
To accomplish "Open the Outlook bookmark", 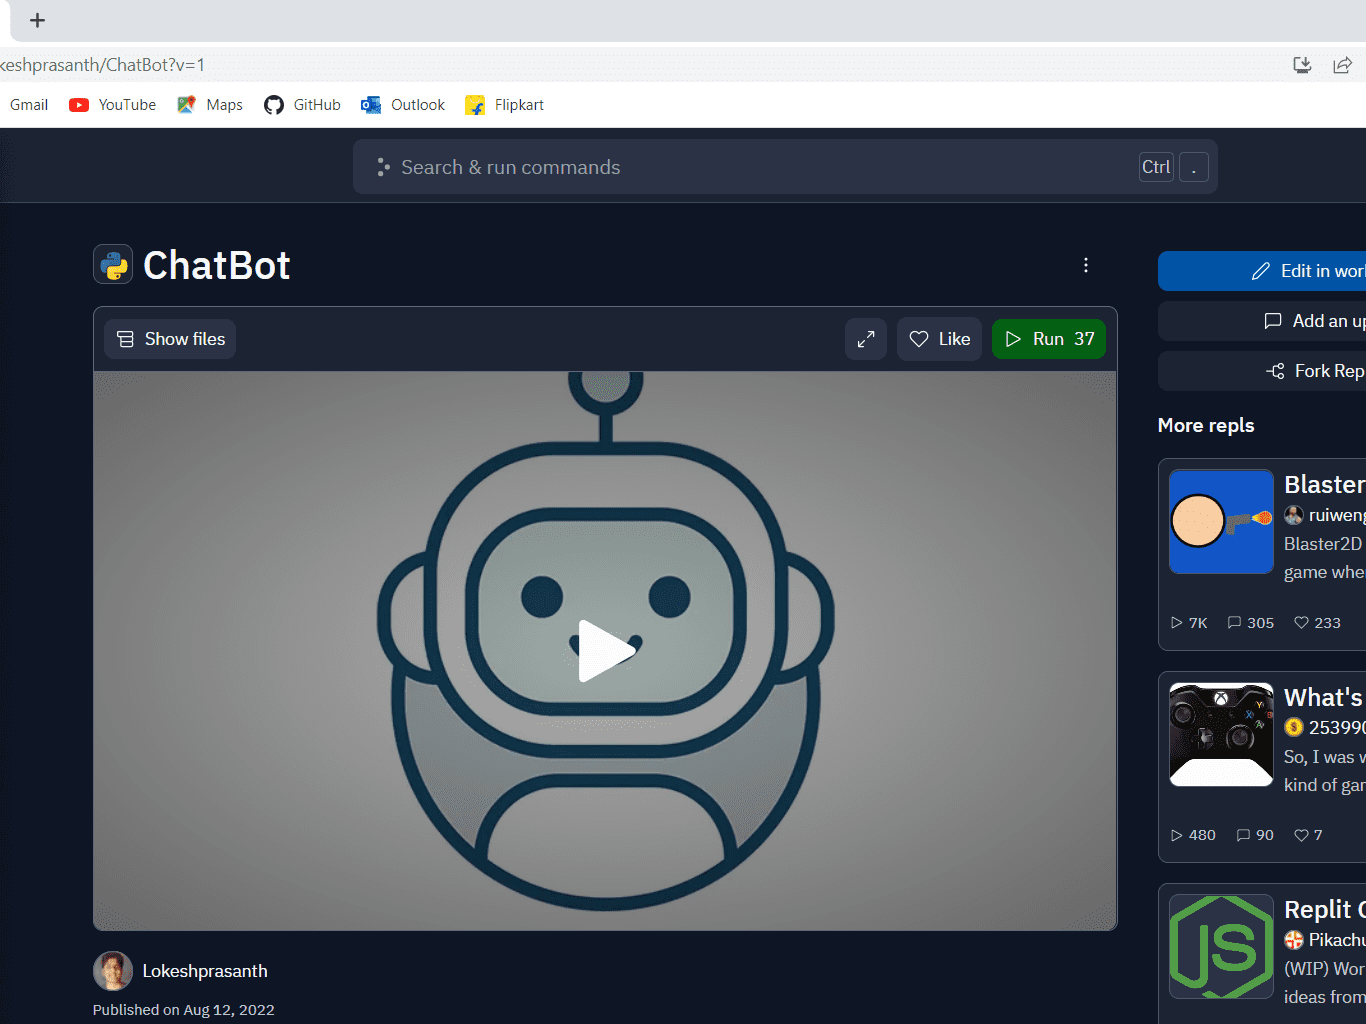I will (x=403, y=105).
